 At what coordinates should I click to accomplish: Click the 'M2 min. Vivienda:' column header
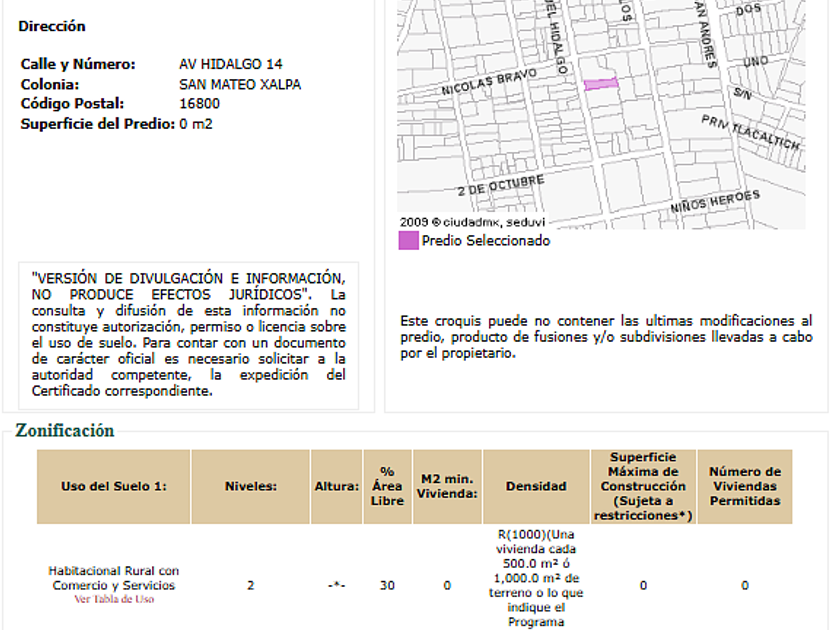pos(447,486)
